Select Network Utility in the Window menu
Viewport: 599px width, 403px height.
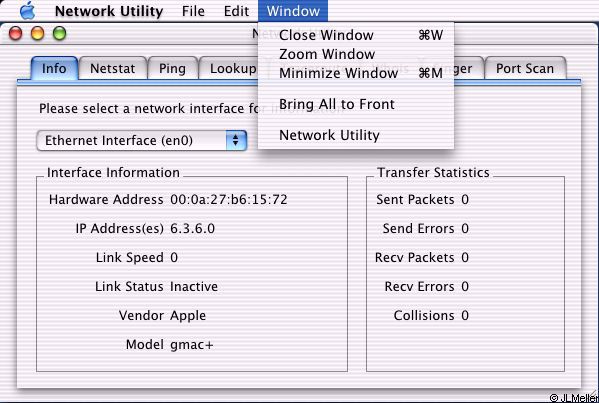pos(356,135)
